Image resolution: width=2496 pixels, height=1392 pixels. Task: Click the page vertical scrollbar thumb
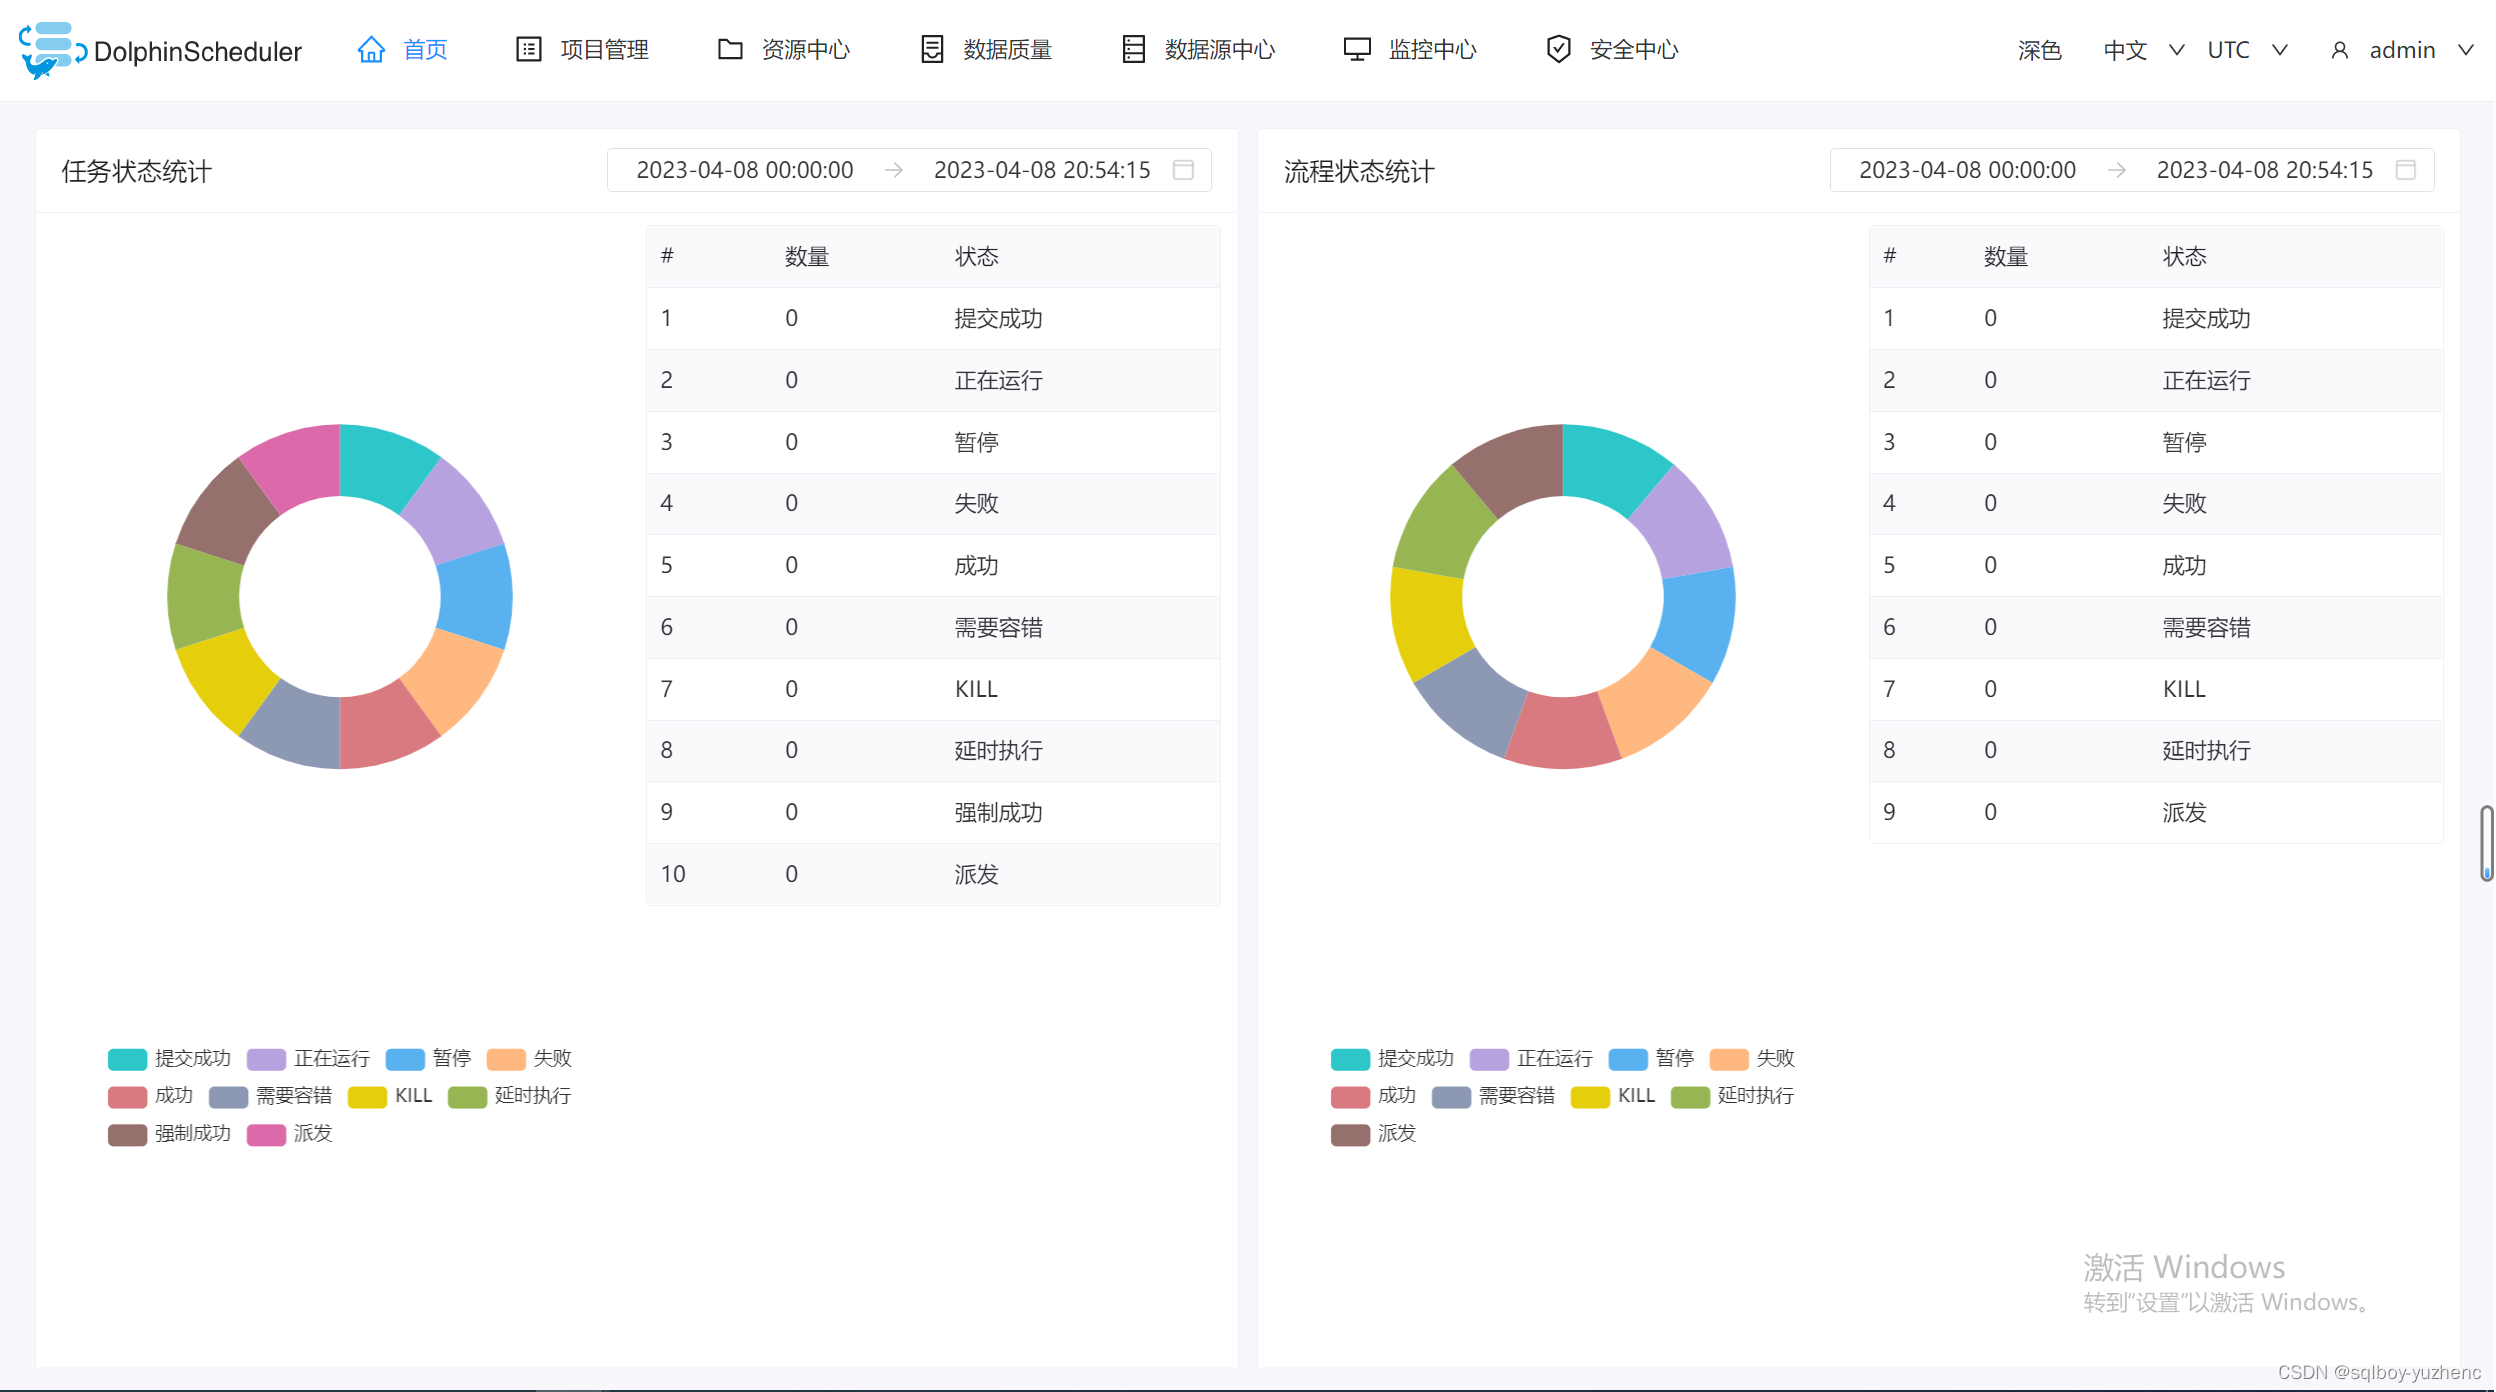[x=2486, y=842]
